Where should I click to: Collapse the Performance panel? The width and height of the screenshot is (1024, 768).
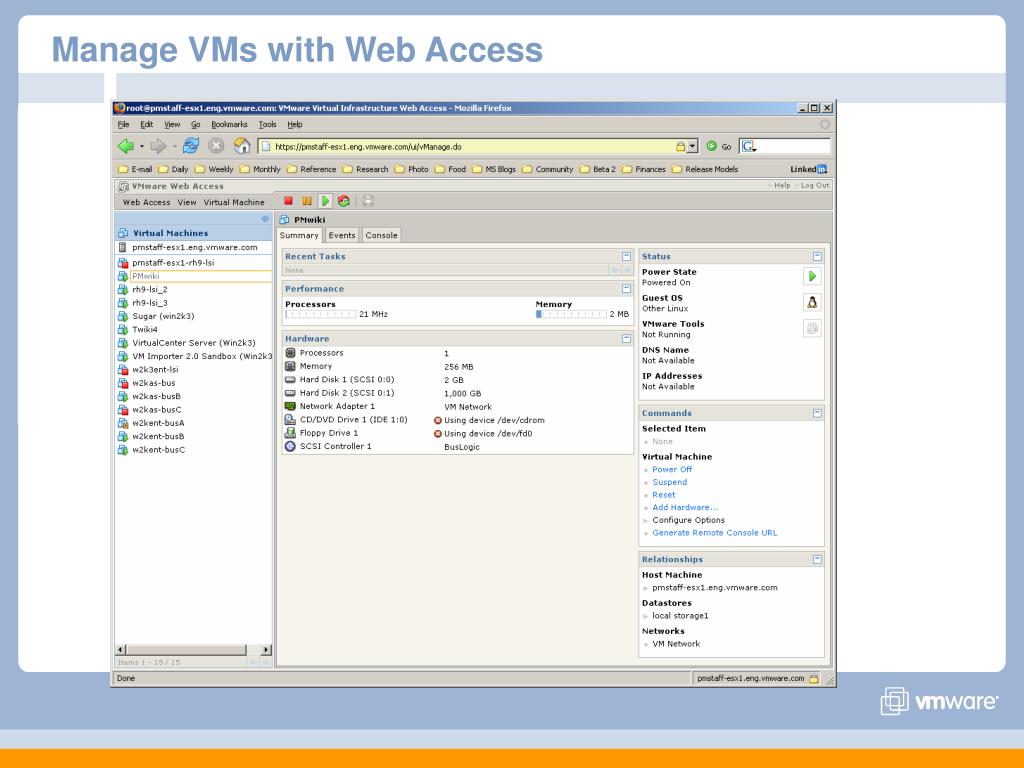point(626,289)
